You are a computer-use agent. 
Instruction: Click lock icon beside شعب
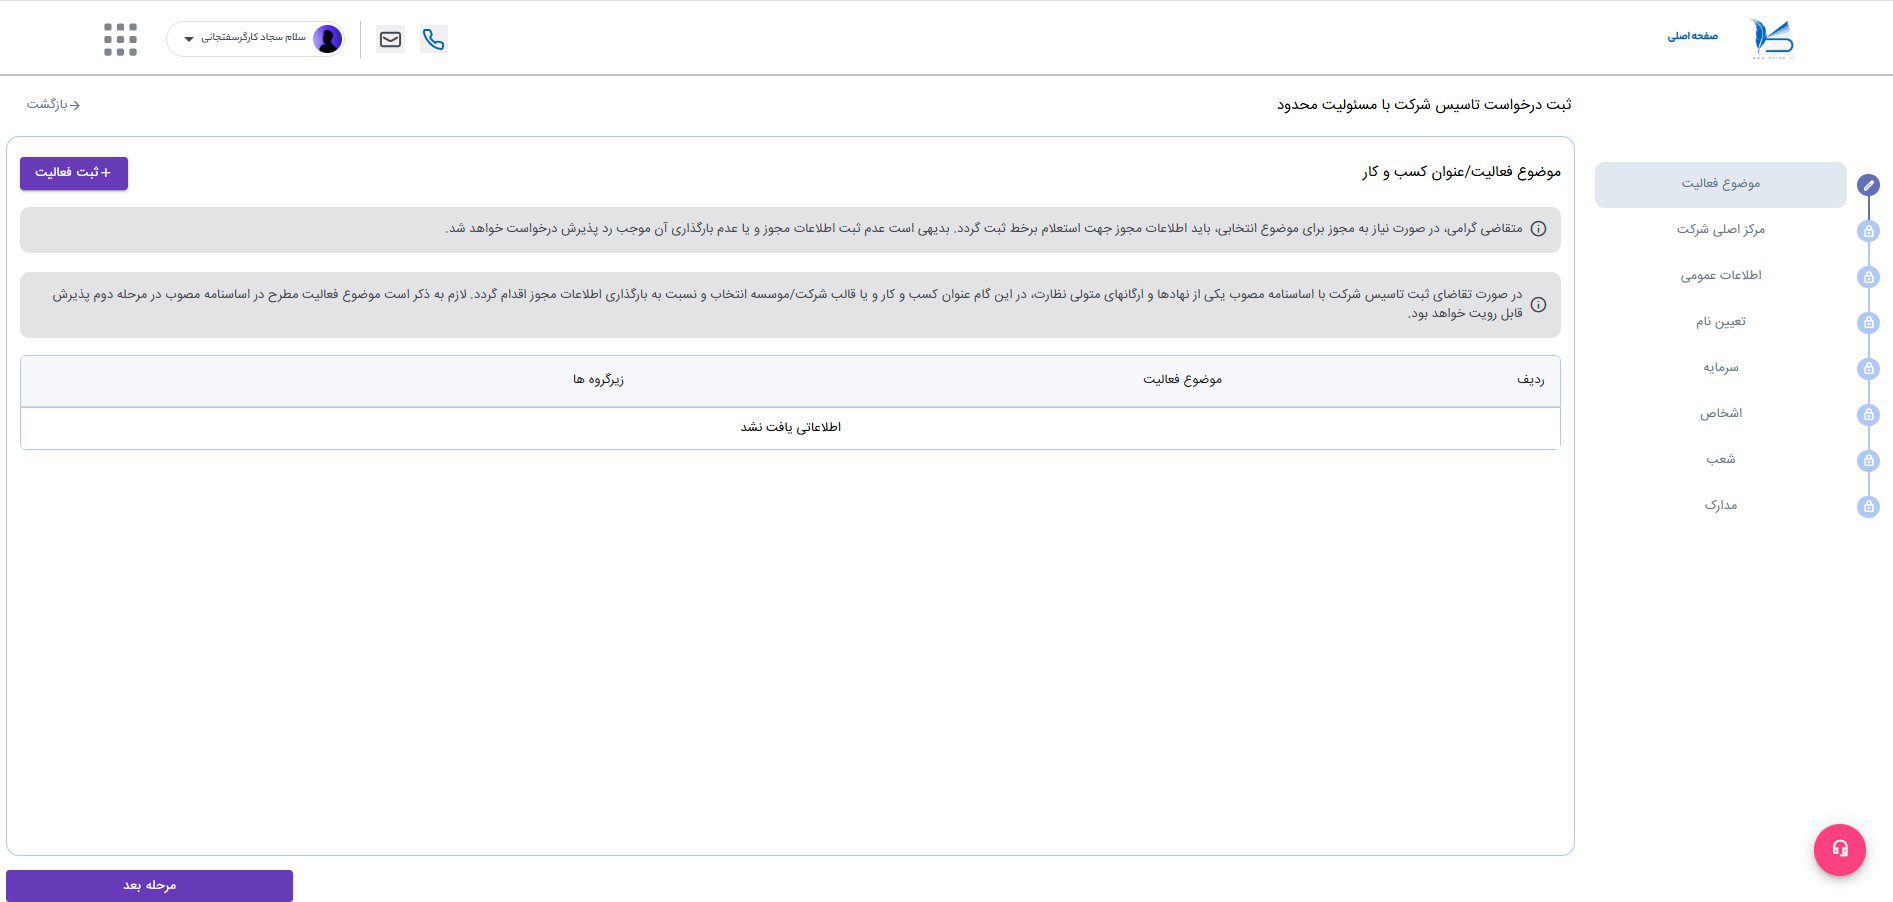point(1868,461)
